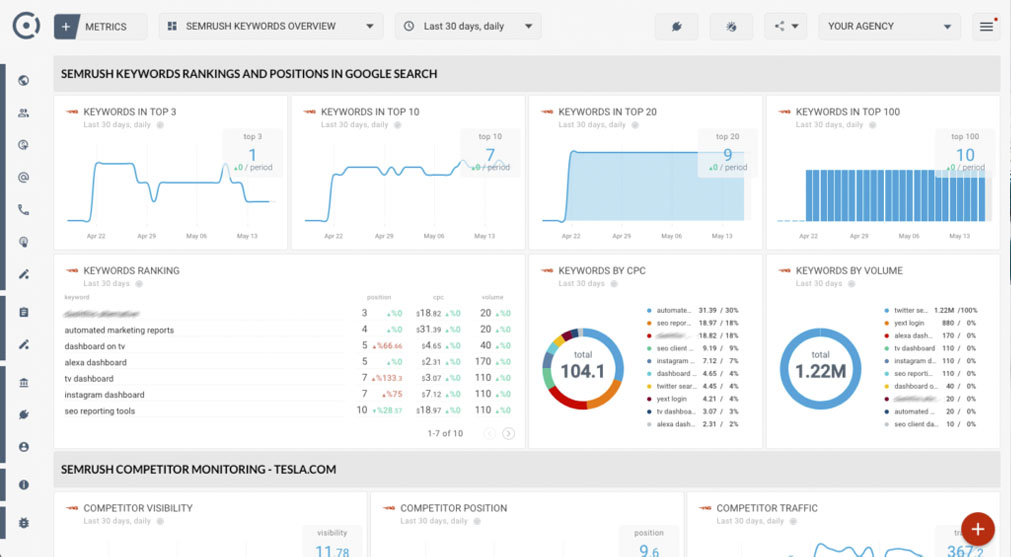Select 'tv dashboard' keyword row
Viewport: 1011px width, 557px height.
[289, 378]
